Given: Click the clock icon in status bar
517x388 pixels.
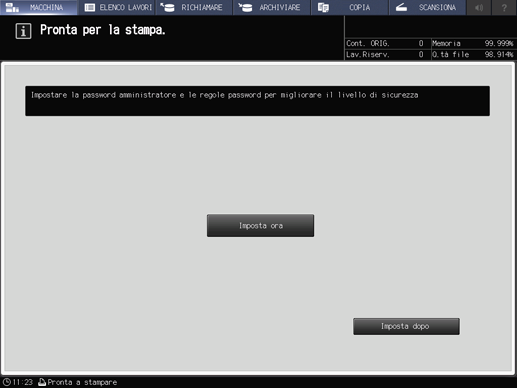Looking at the screenshot, I should coord(7,382).
